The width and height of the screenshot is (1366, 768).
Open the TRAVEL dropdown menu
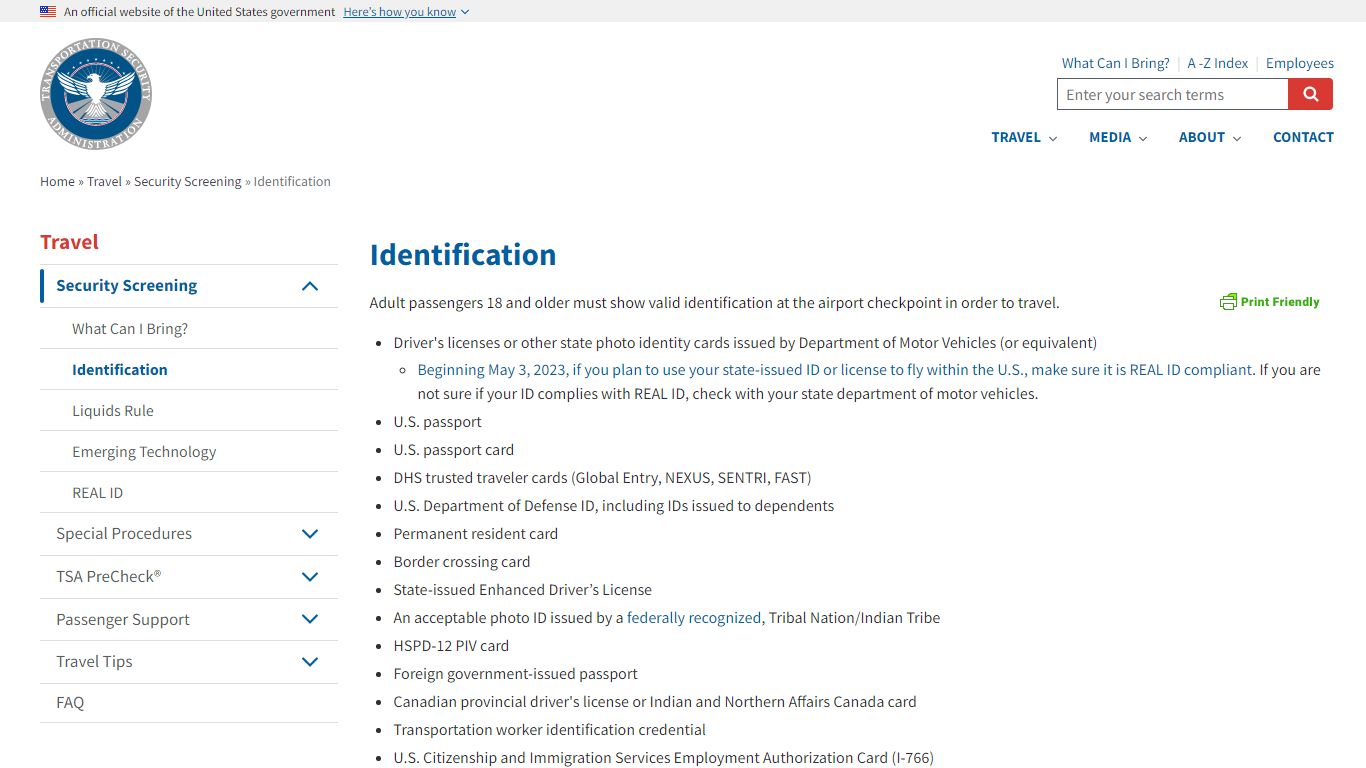coord(1024,137)
